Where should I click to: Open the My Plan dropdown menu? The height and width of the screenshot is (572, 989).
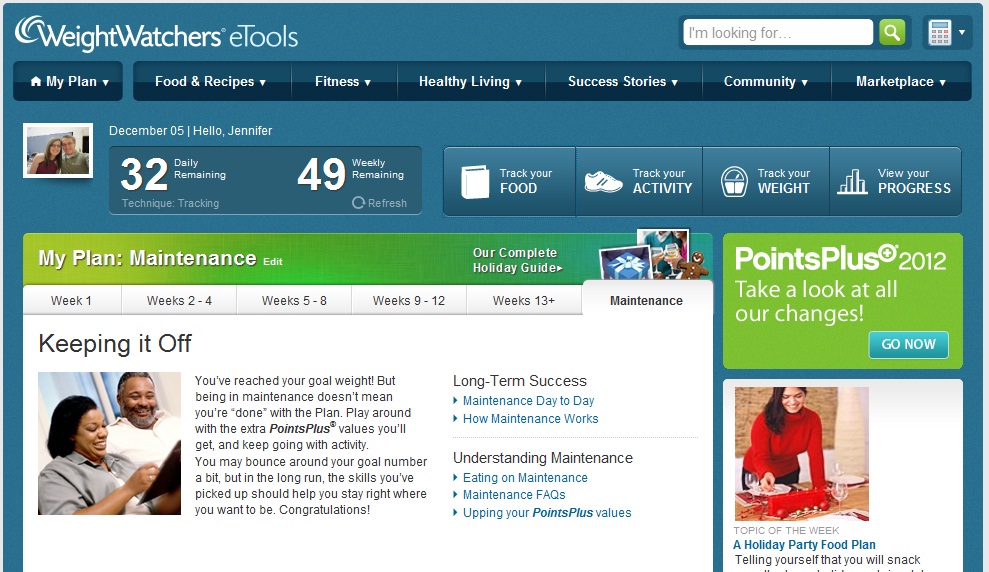coord(68,81)
